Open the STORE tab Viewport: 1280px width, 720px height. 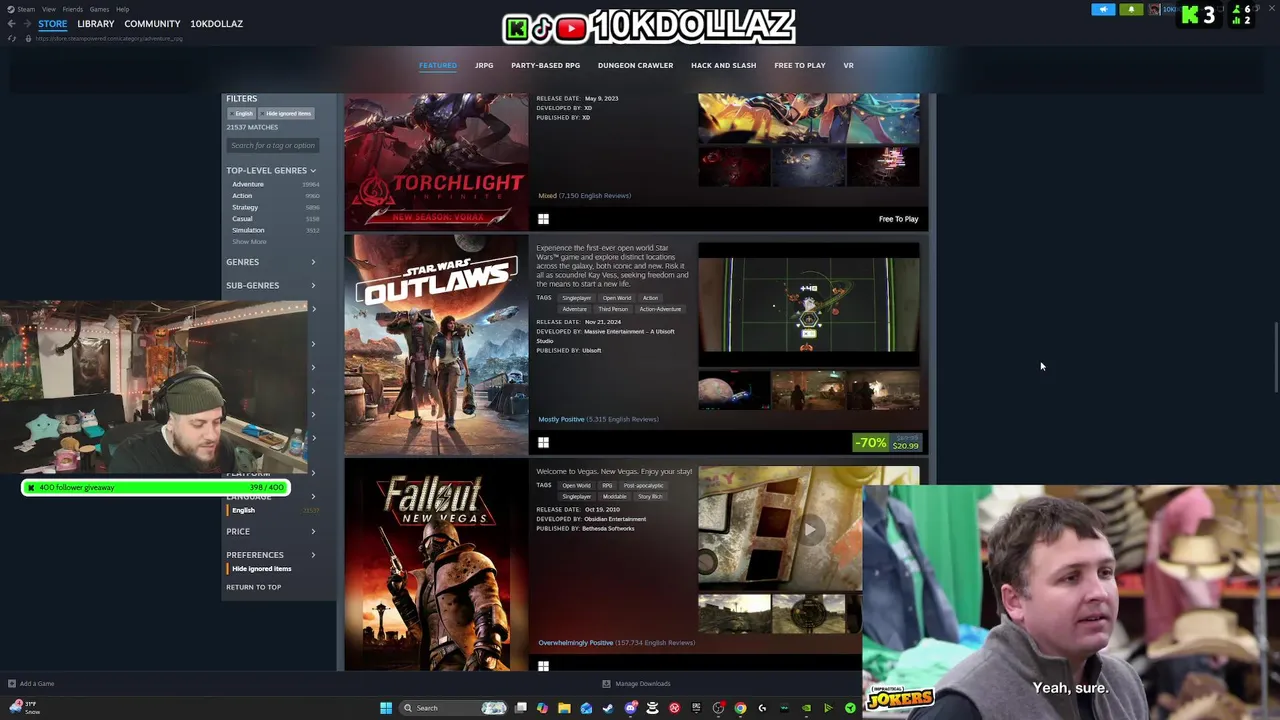pyautogui.click(x=53, y=24)
